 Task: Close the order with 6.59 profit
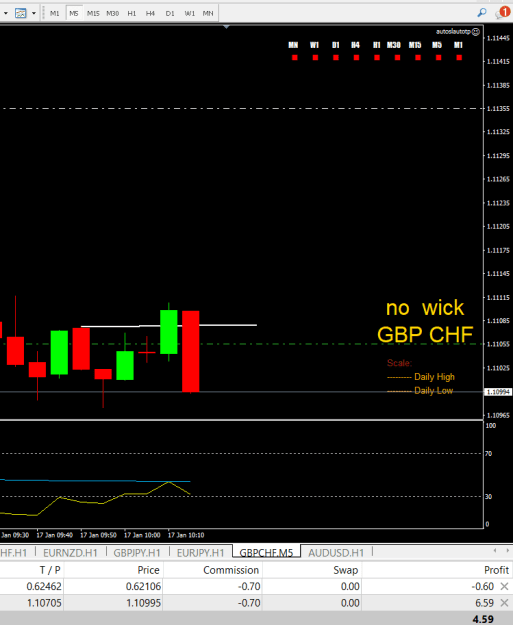pyautogui.click(x=505, y=603)
